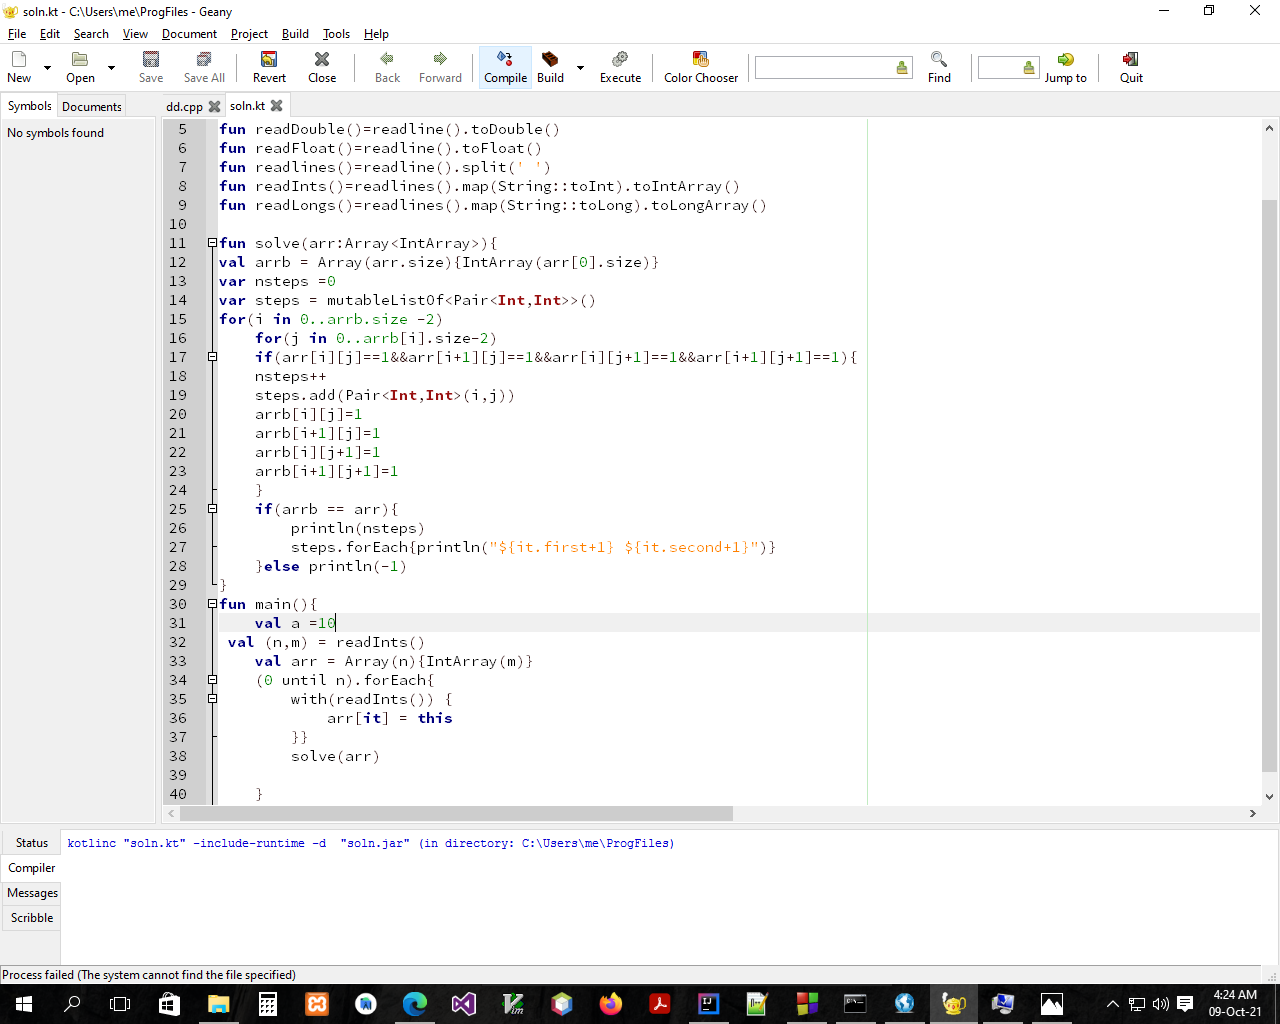Click the editor horizontal scrollbar thumb
Screen dimensions: 1280x1024
click(457, 813)
